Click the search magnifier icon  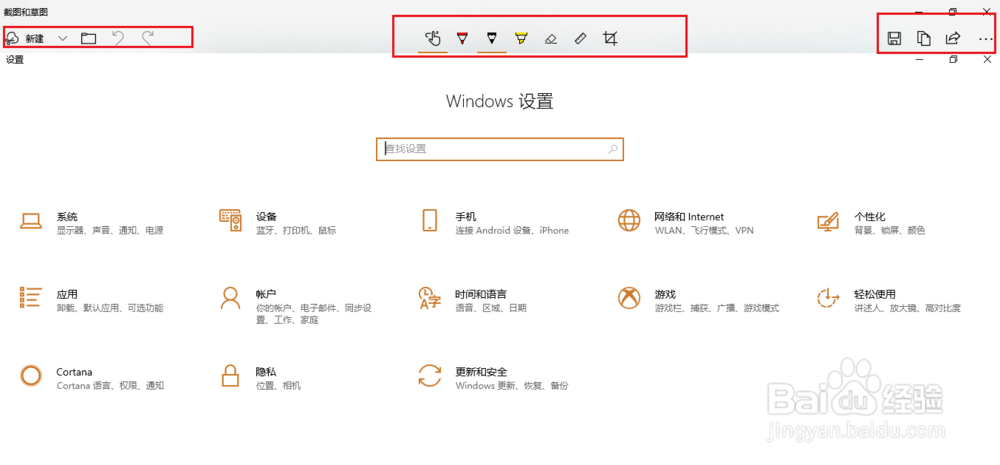point(613,149)
